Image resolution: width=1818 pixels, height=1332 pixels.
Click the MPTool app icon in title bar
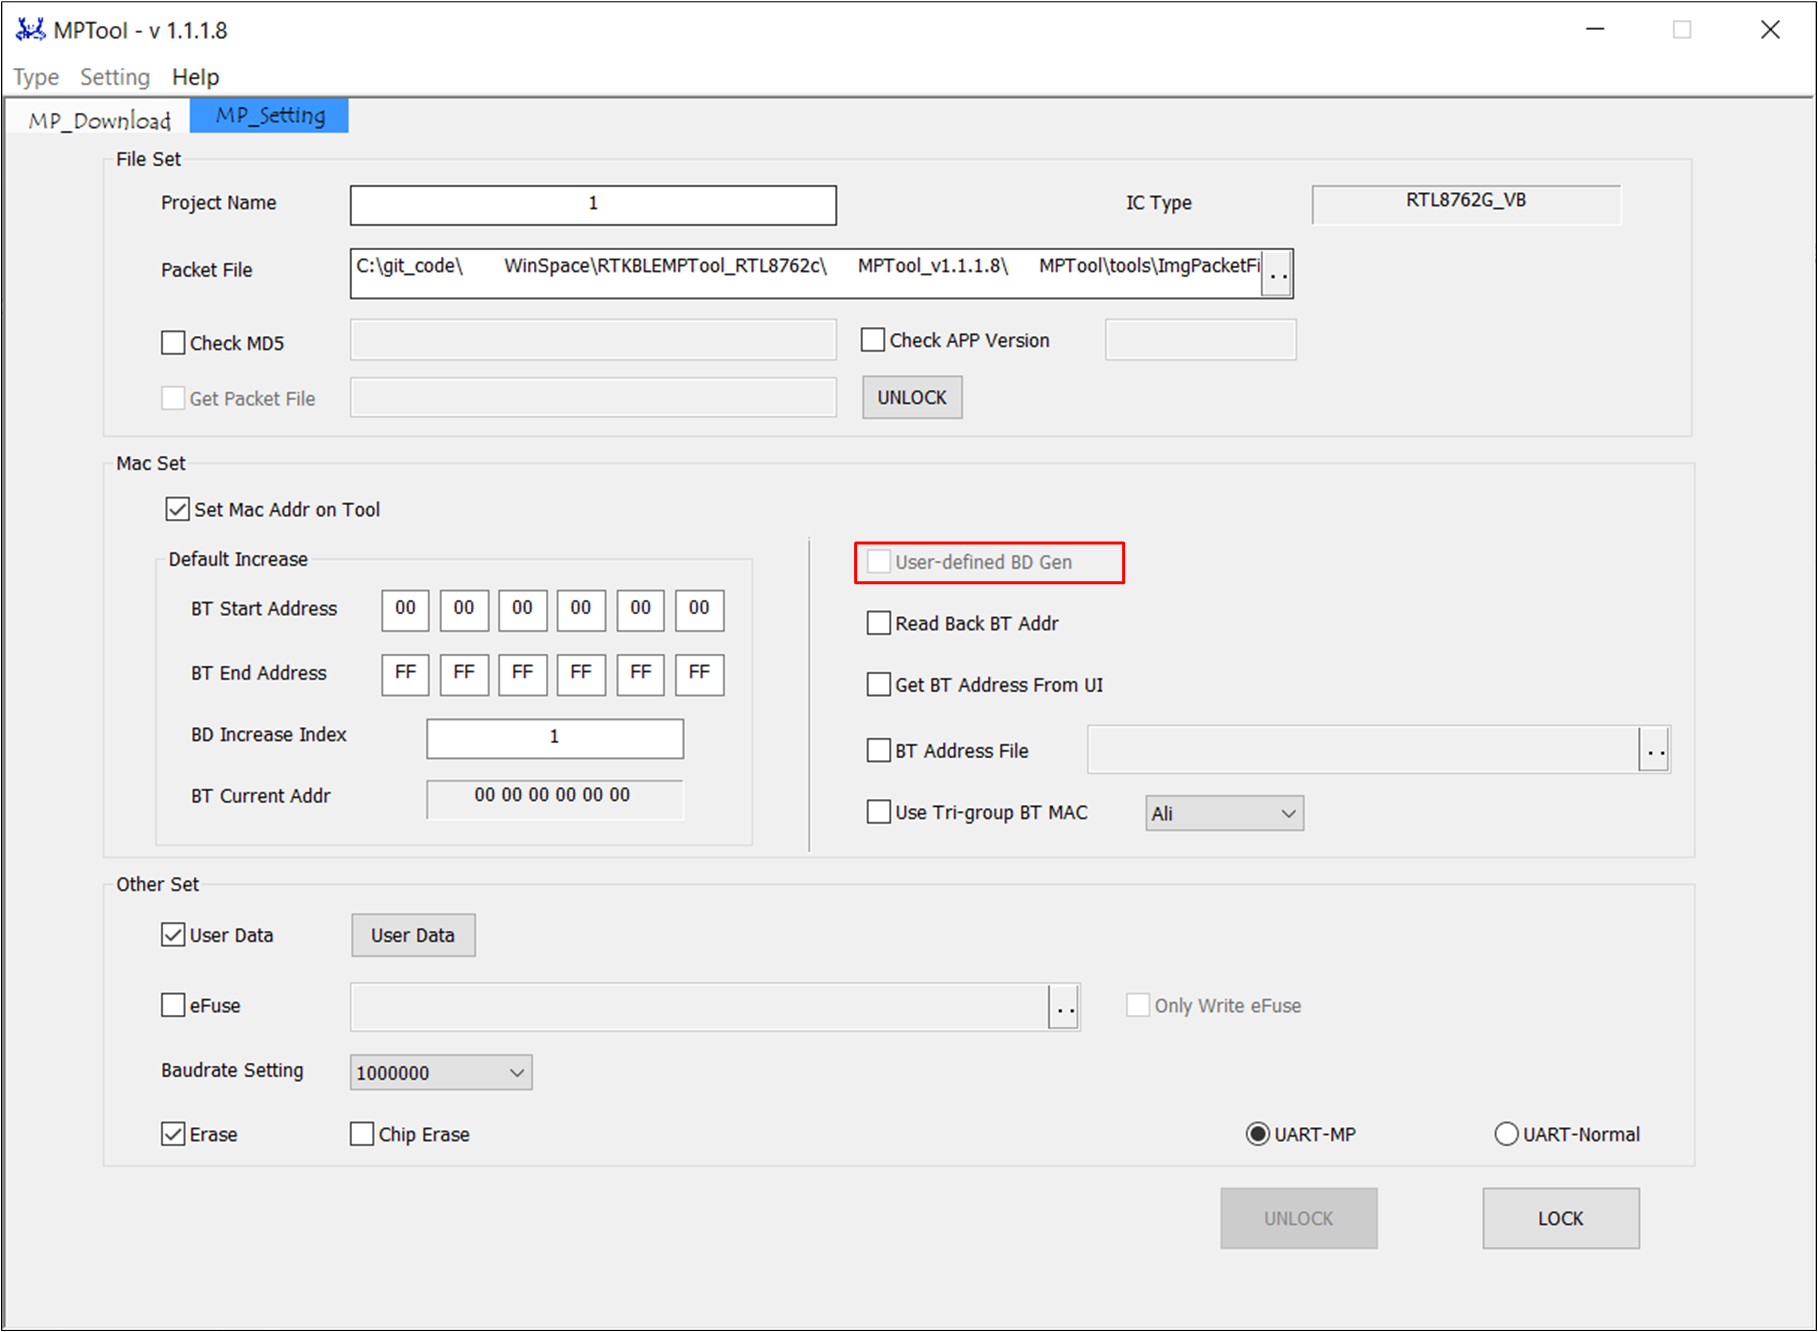click(x=30, y=30)
